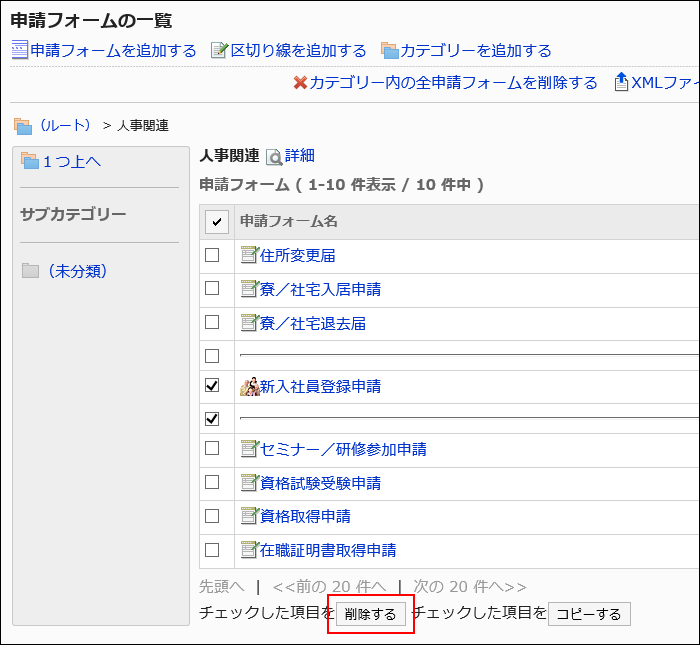Open the 寮/社宅退去届 form link
Image resolution: width=700 pixels, height=645 pixels.
[313, 323]
